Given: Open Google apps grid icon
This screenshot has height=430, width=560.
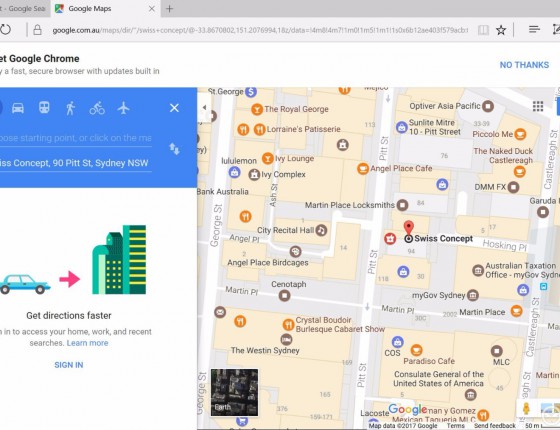Looking at the screenshot, I should coord(538,106).
